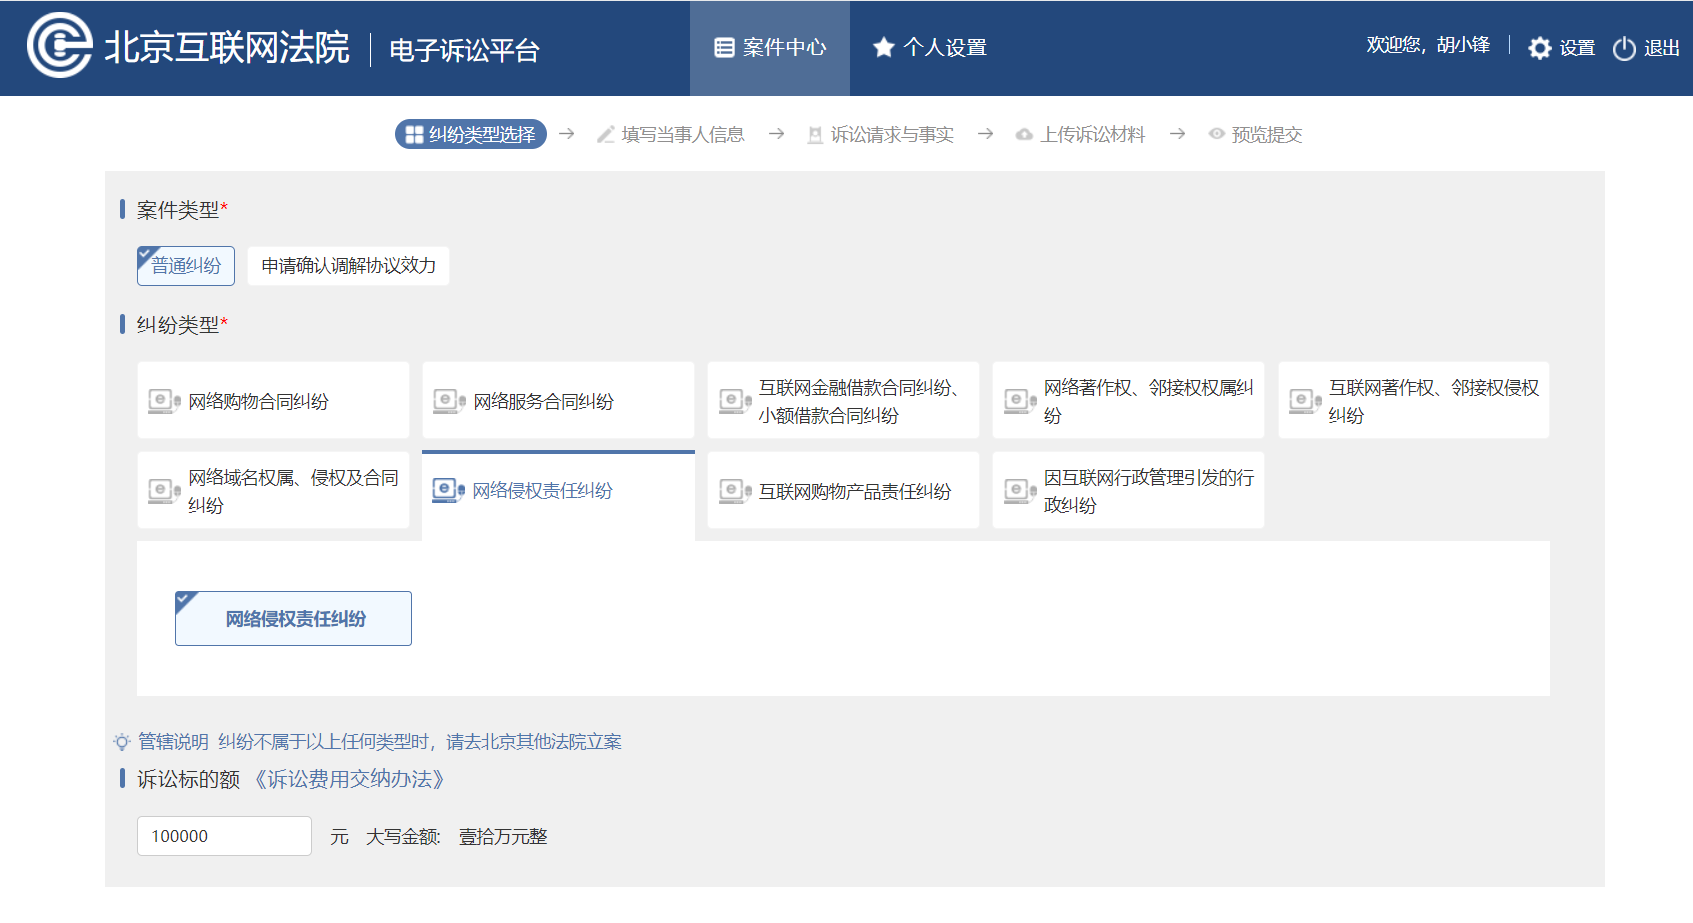Open the 案件中心 menu tab

(x=770, y=48)
